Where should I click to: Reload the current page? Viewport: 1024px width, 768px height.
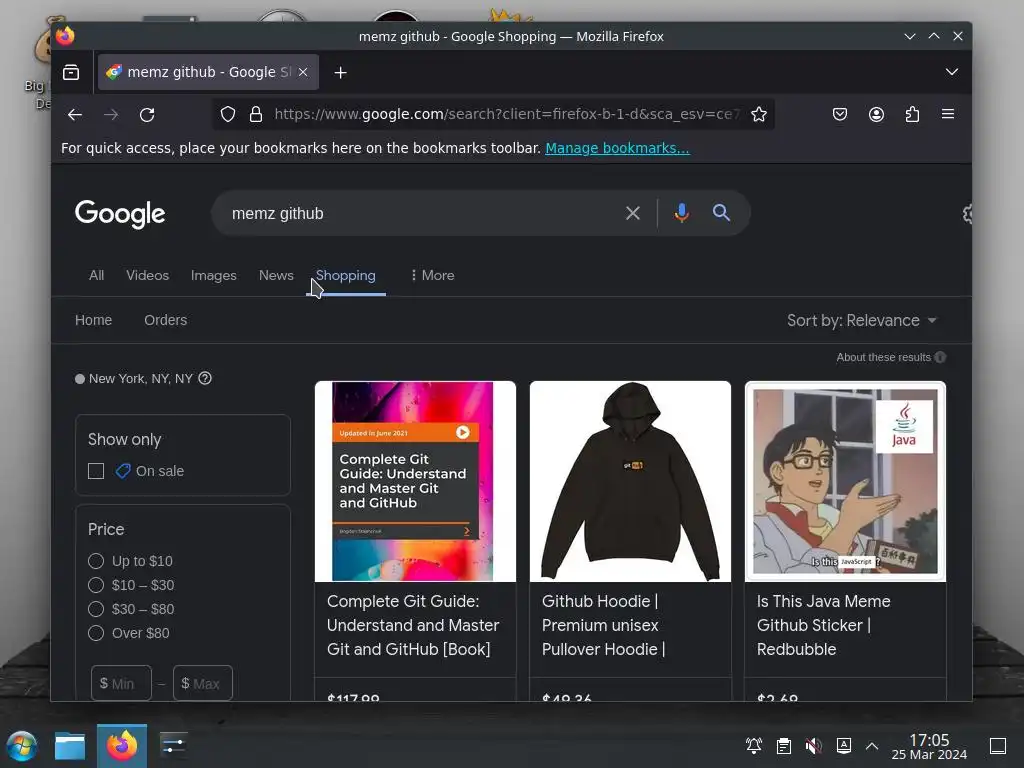(x=147, y=115)
